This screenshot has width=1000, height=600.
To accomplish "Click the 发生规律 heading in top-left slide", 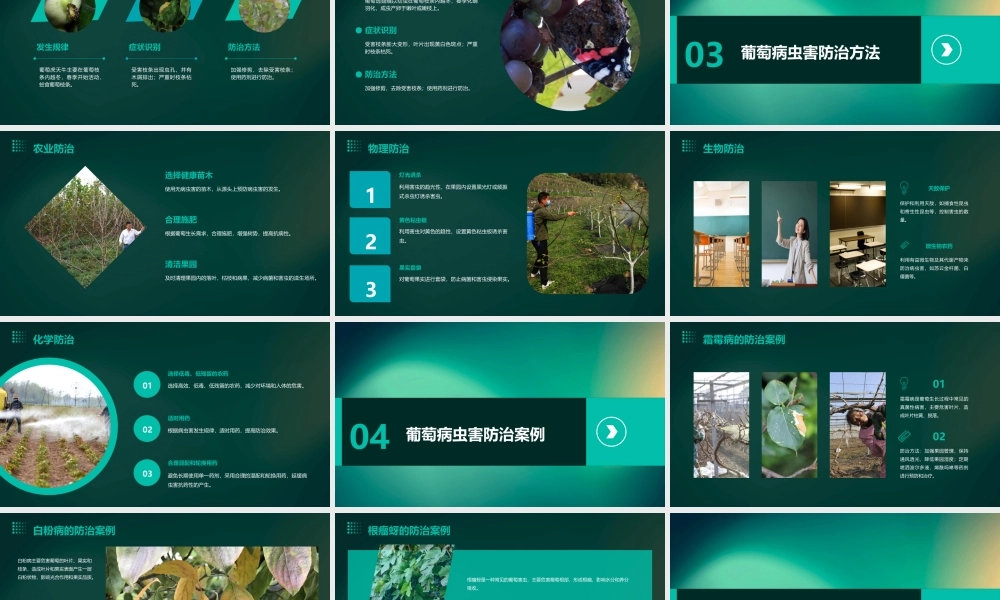I will [52, 47].
